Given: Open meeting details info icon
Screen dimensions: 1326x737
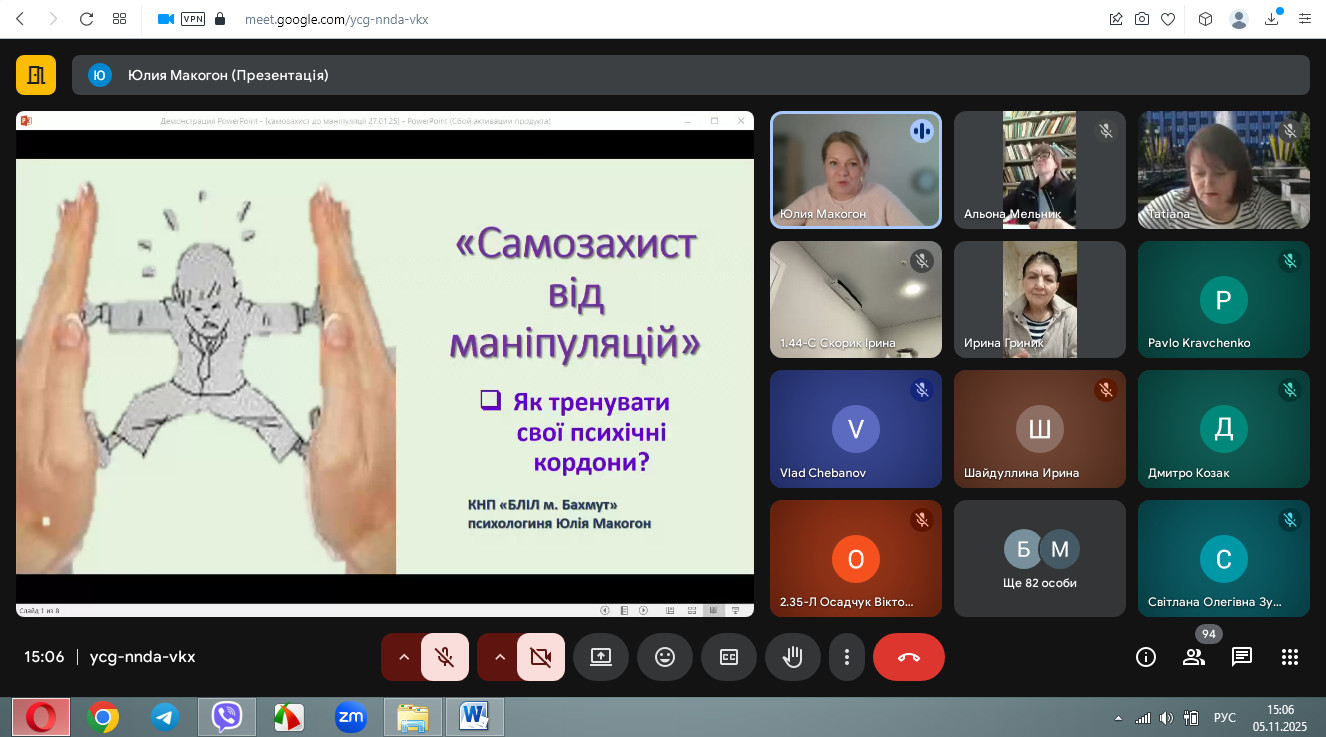Looking at the screenshot, I should (x=1146, y=657).
